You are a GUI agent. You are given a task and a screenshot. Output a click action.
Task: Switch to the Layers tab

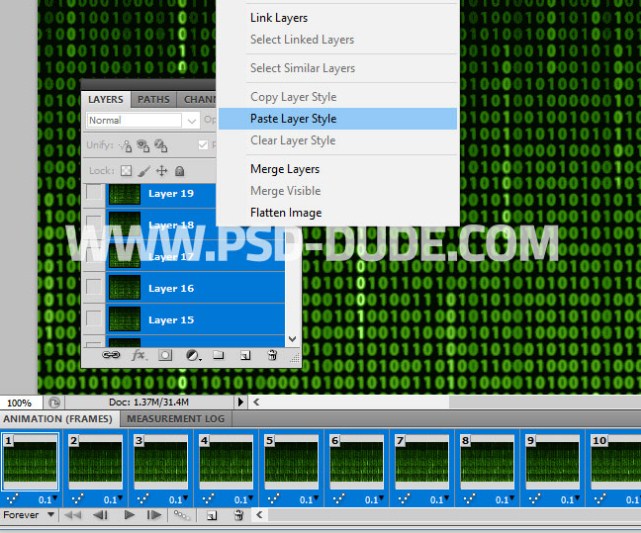pyautogui.click(x=105, y=99)
